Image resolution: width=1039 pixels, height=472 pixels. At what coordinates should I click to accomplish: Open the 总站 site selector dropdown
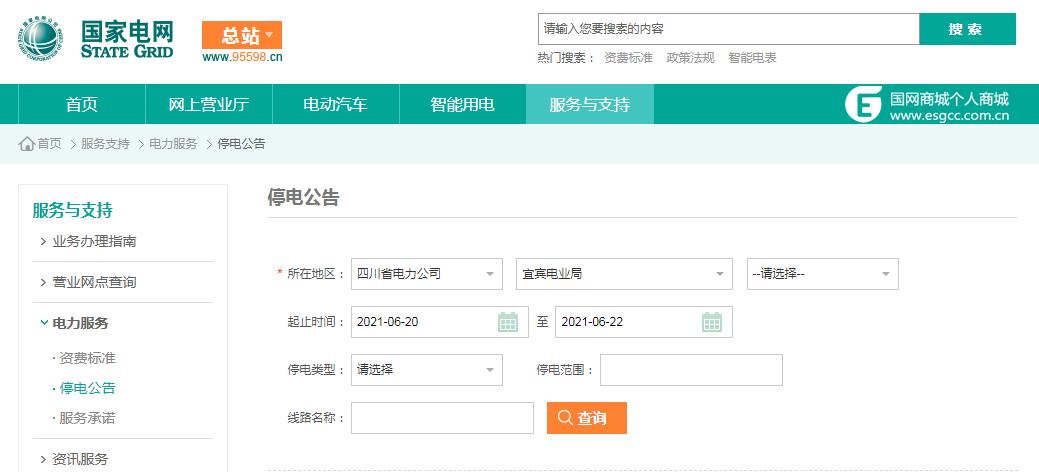pyautogui.click(x=242, y=36)
